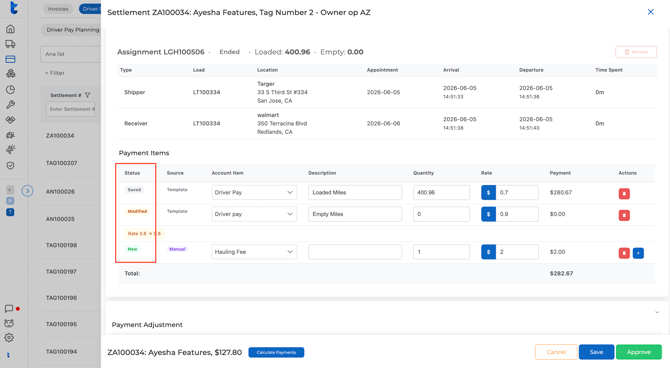Switch to the Invoices tab
670x368 pixels.
pos(58,9)
